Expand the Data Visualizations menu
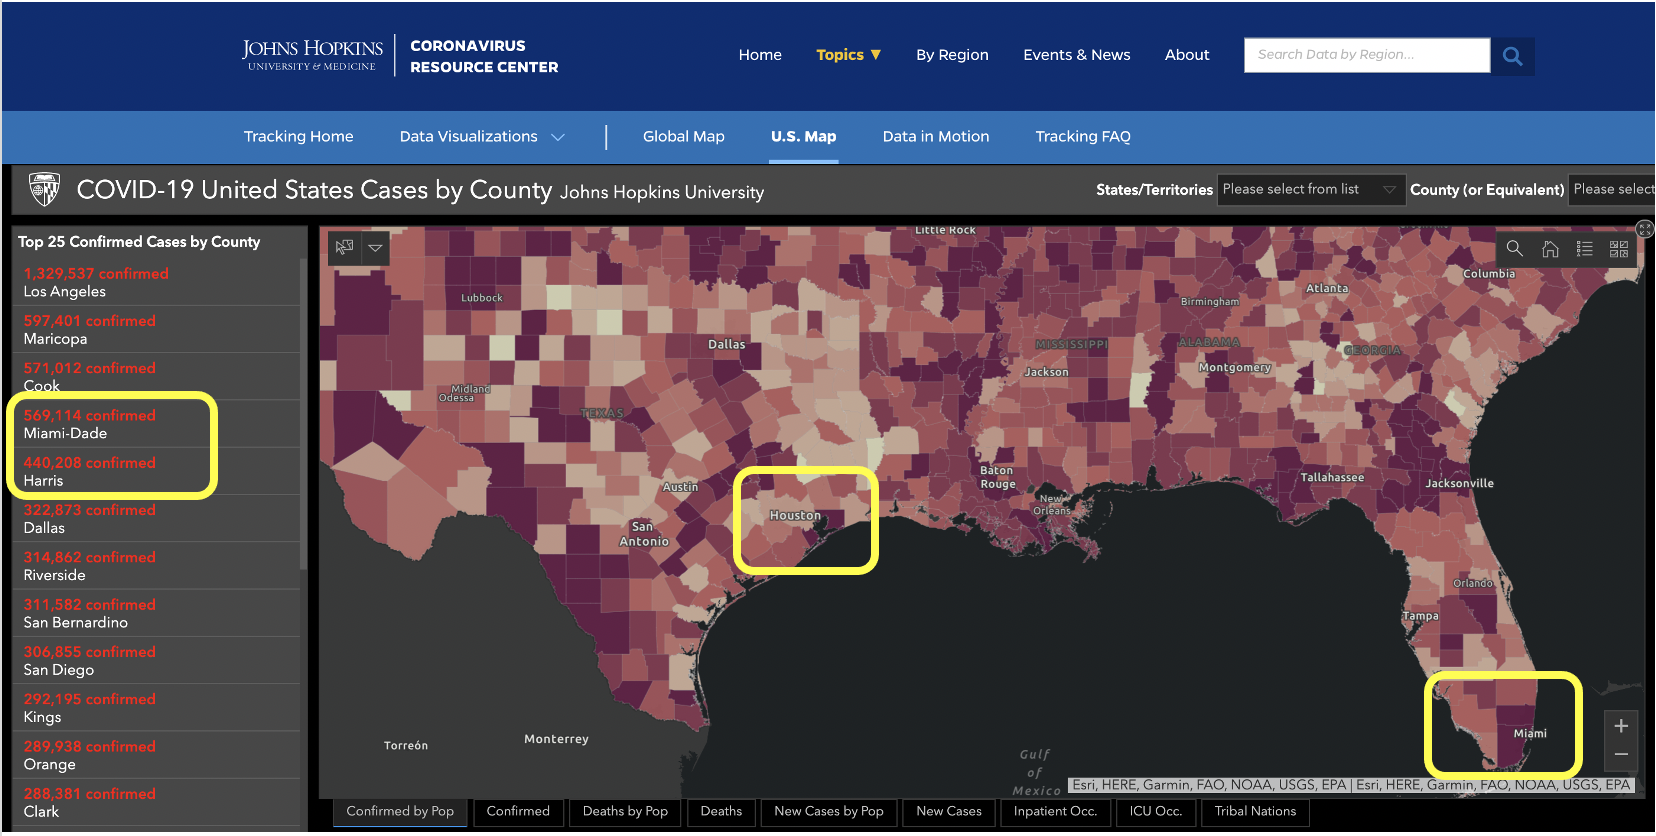Image resolution: width=1656 pixels, height=836 pixels. pyautogui.click(x=482, y=137)
